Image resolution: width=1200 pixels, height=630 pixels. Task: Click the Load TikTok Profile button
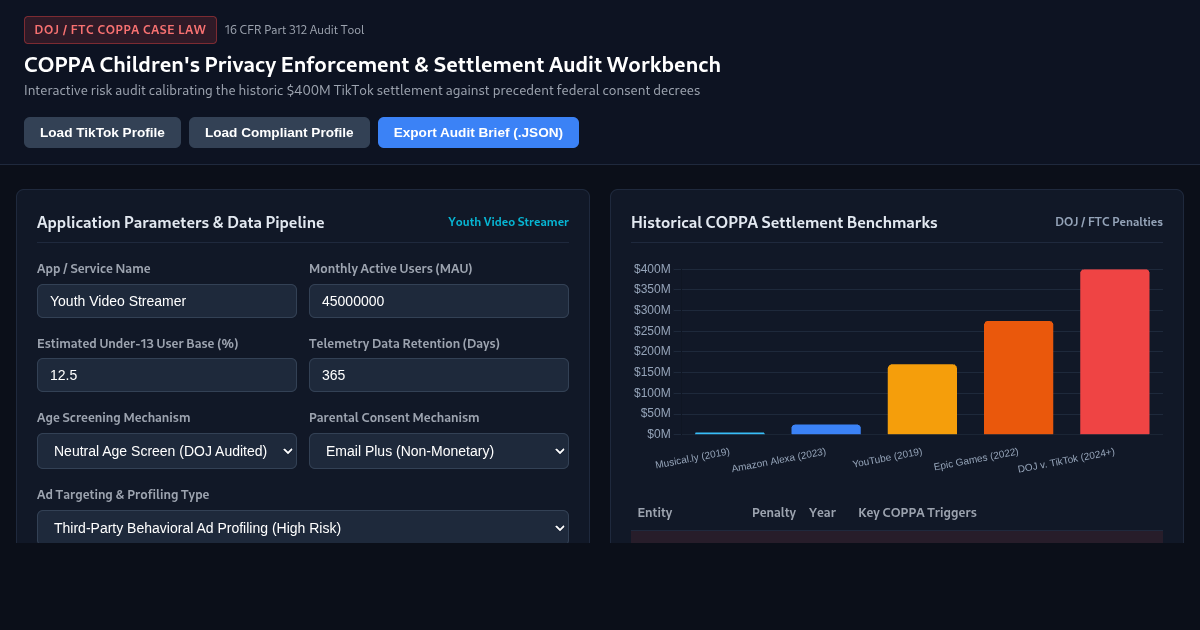(x=102, y=132)
